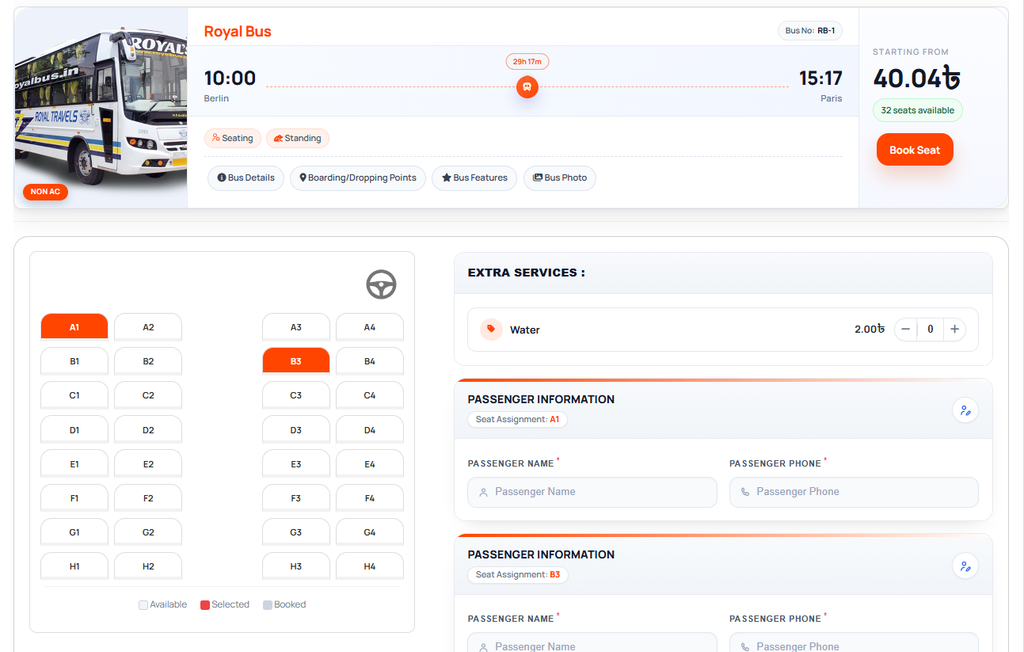Click the Royal Bus title
Image resolution: width=1024 pixels, height=652 pixels.
click(x=237, y=31)
